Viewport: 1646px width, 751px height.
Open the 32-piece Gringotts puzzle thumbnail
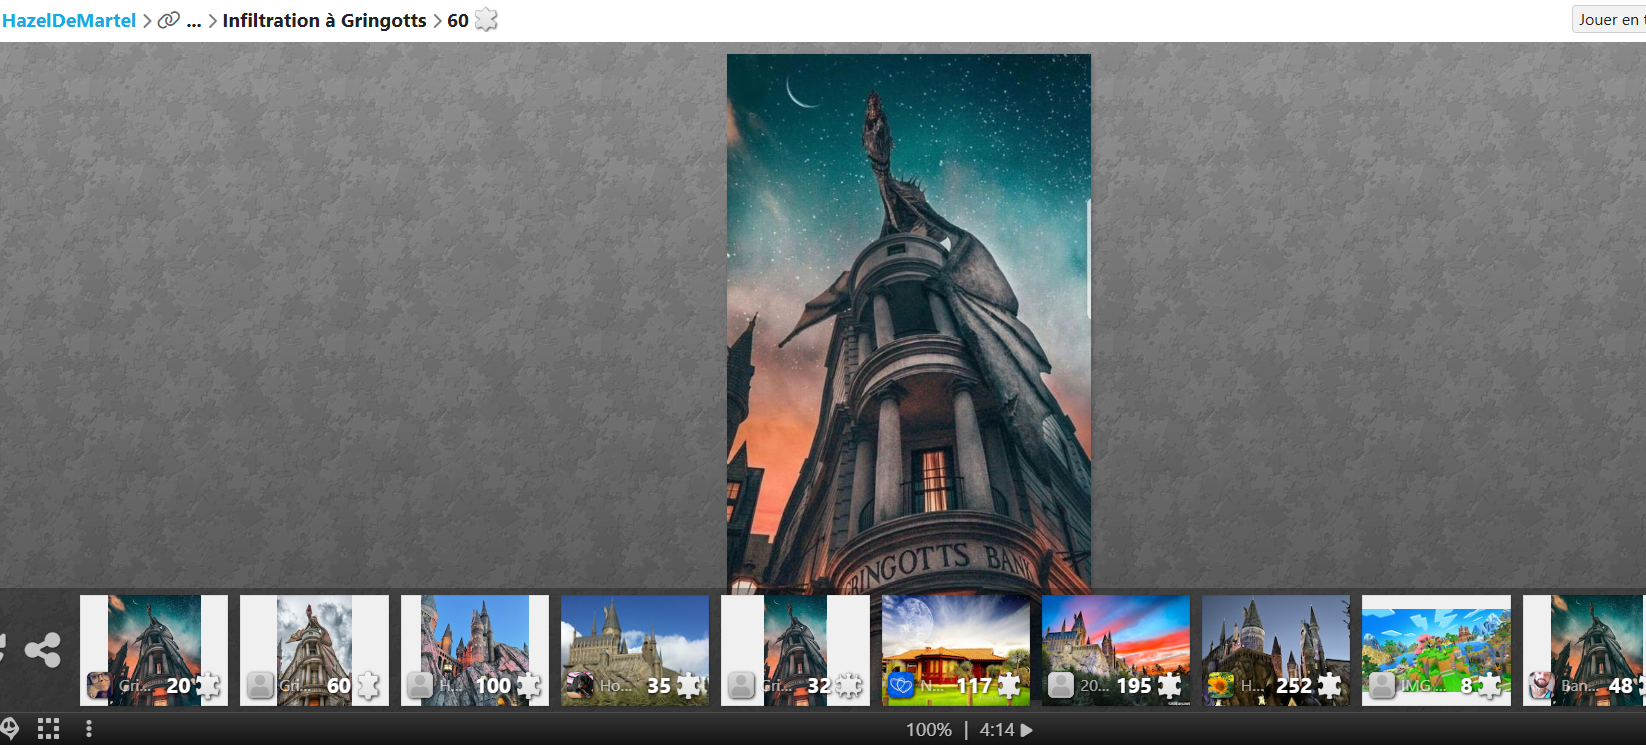point(795,650)
